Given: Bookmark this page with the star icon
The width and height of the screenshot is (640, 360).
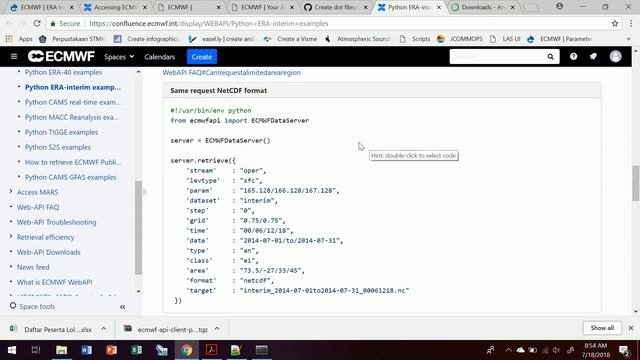Looking at the screenshot, I should (x=615, y=24).
